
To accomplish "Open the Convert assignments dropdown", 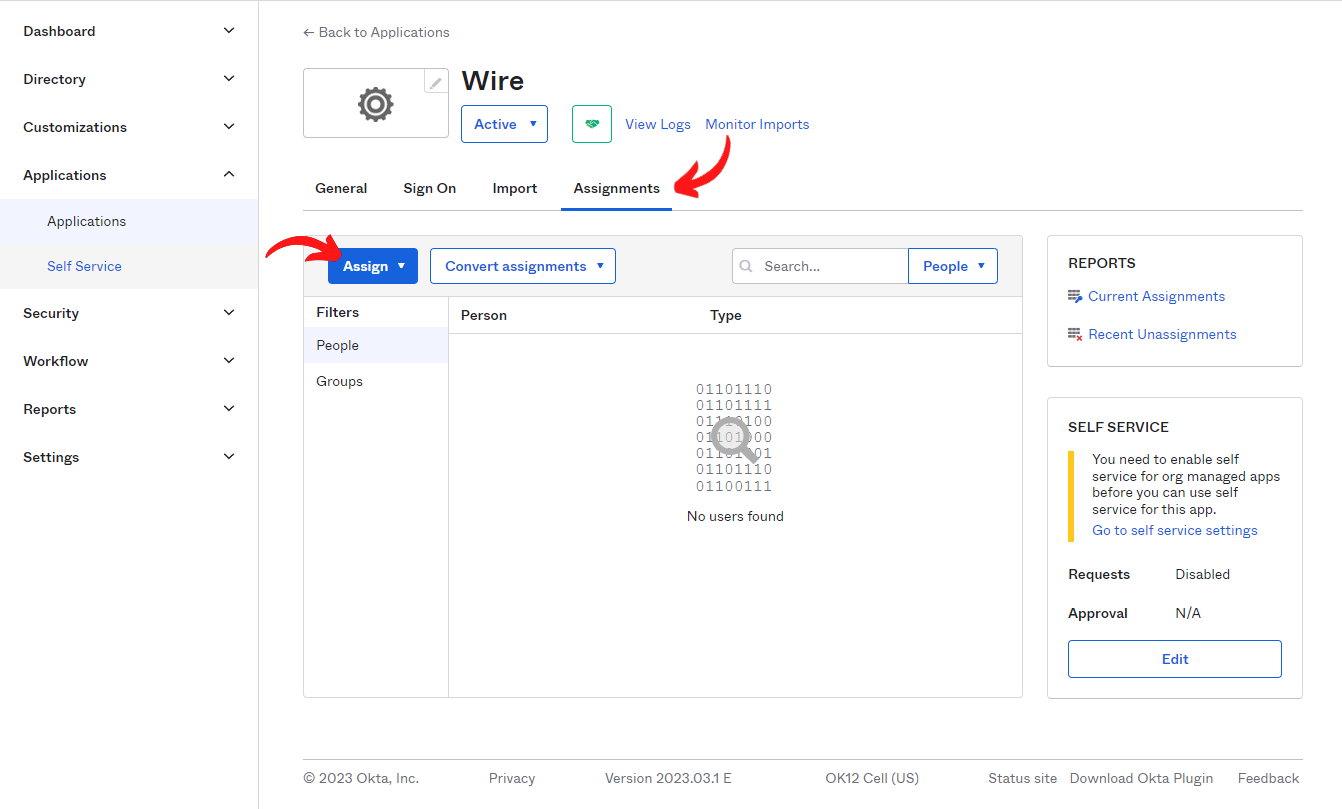I will [x=522, y=266].
